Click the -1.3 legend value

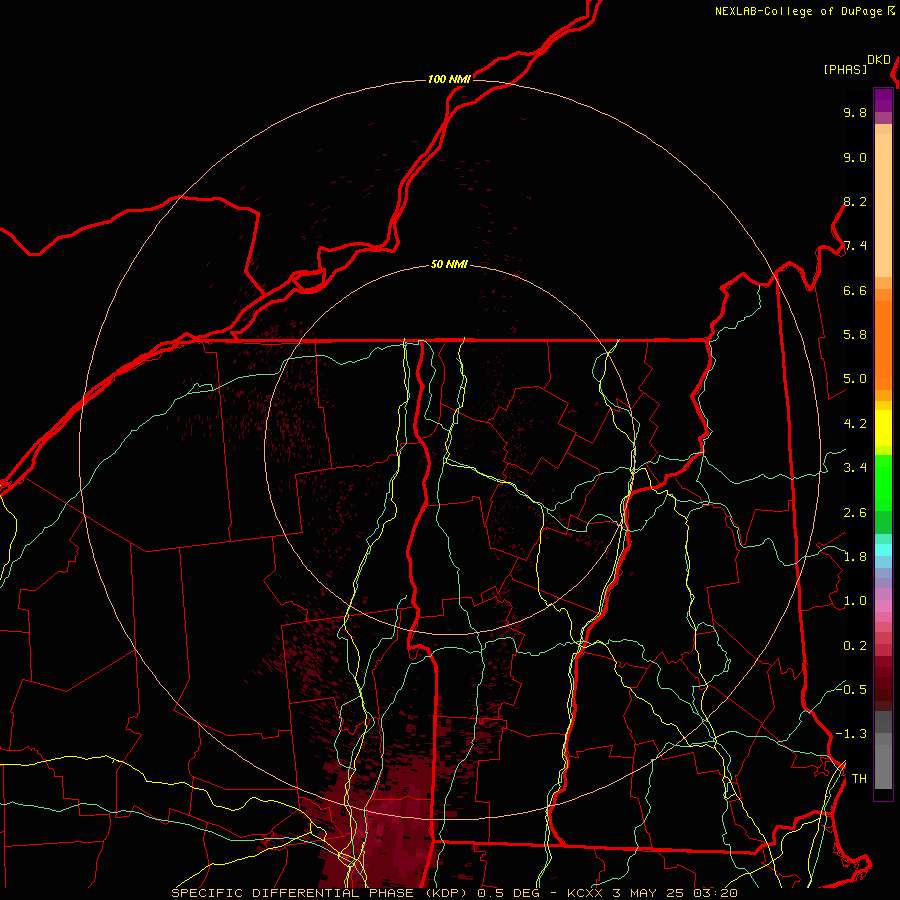(x=851, y=734)
